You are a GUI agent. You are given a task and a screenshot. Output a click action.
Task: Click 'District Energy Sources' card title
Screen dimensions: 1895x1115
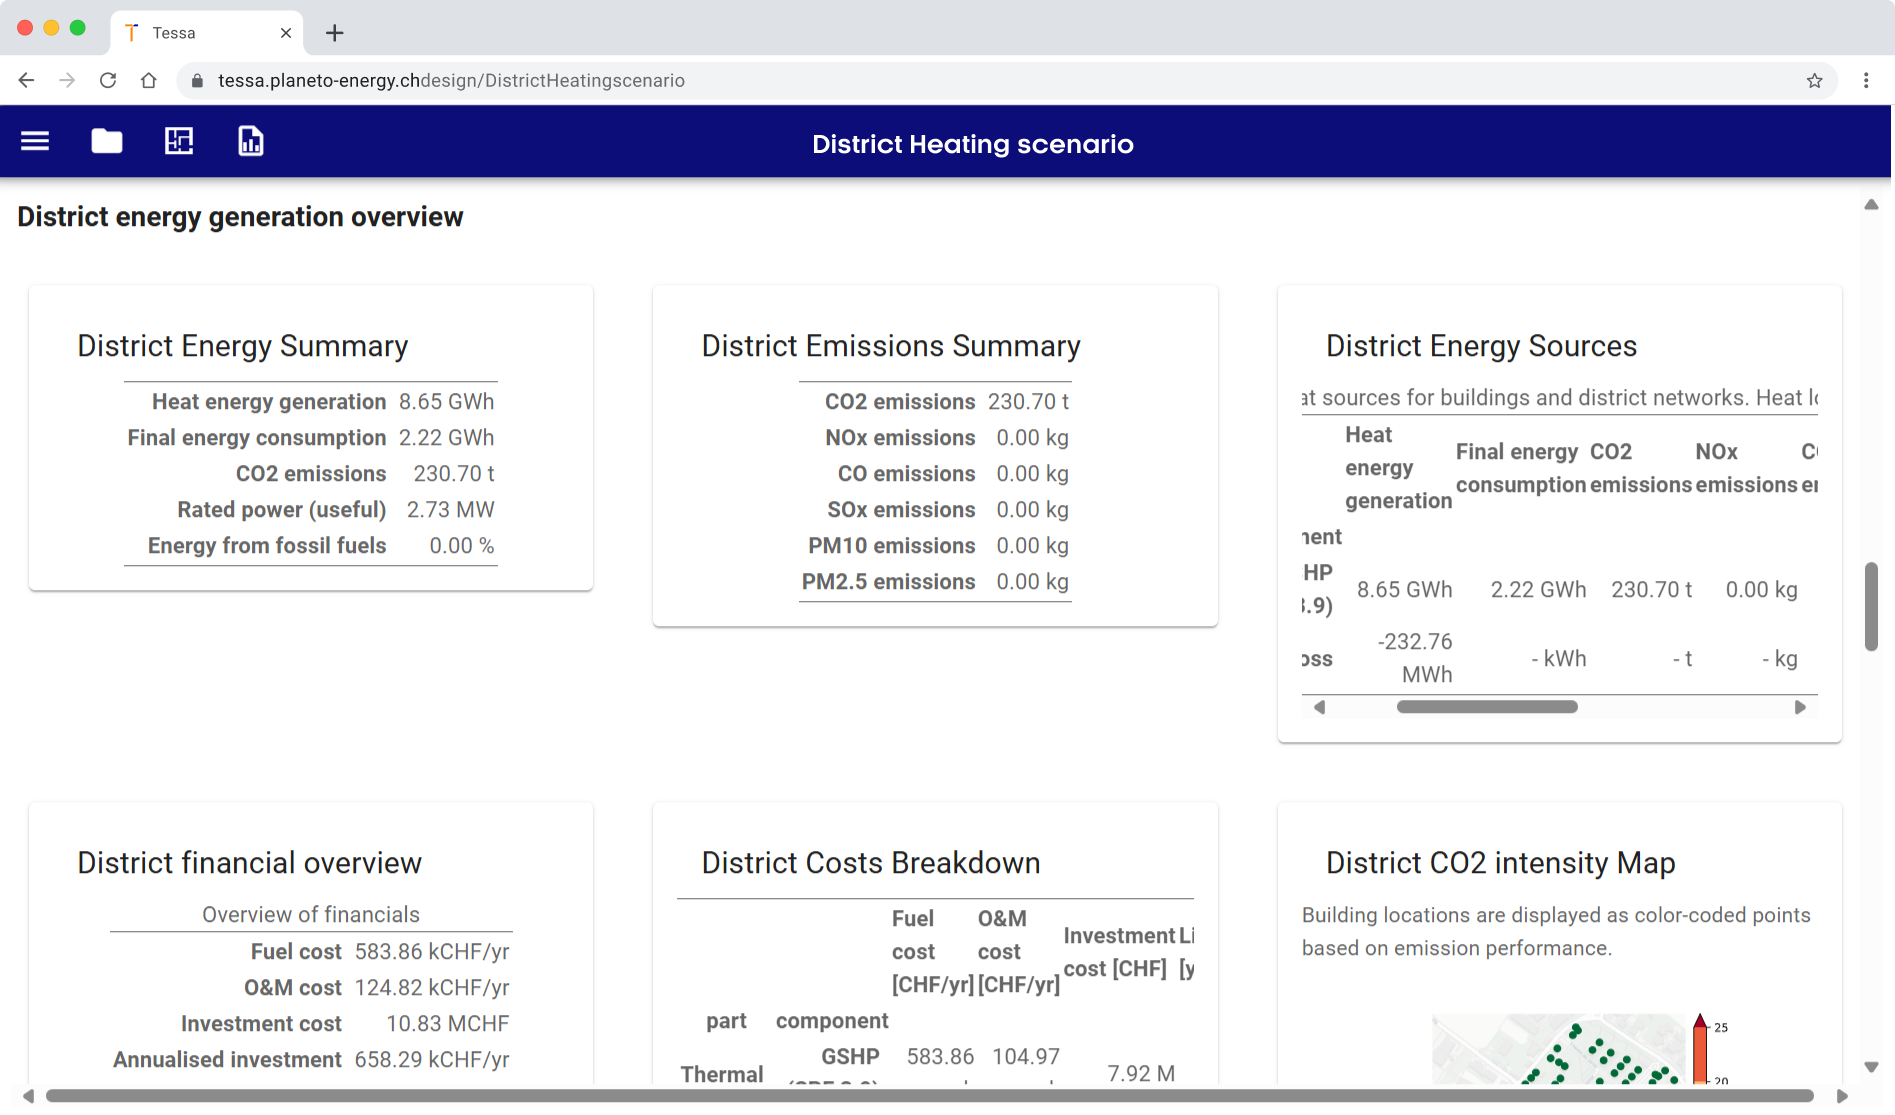pos(1481,346)
